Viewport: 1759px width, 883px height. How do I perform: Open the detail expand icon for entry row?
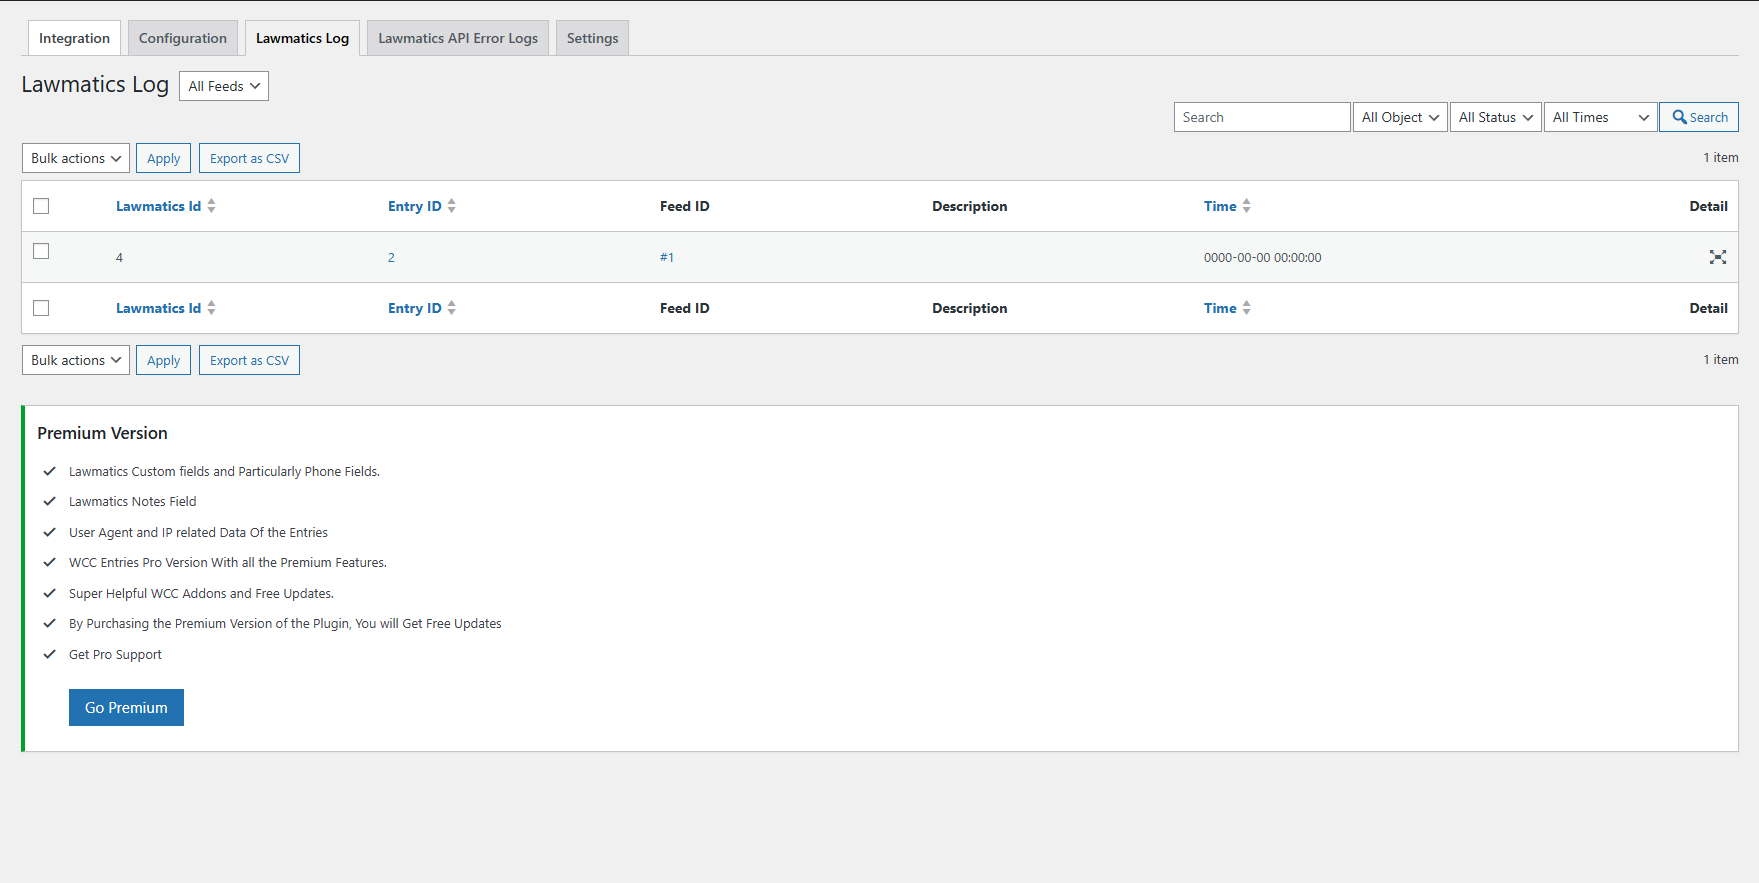coord(1717,257)
